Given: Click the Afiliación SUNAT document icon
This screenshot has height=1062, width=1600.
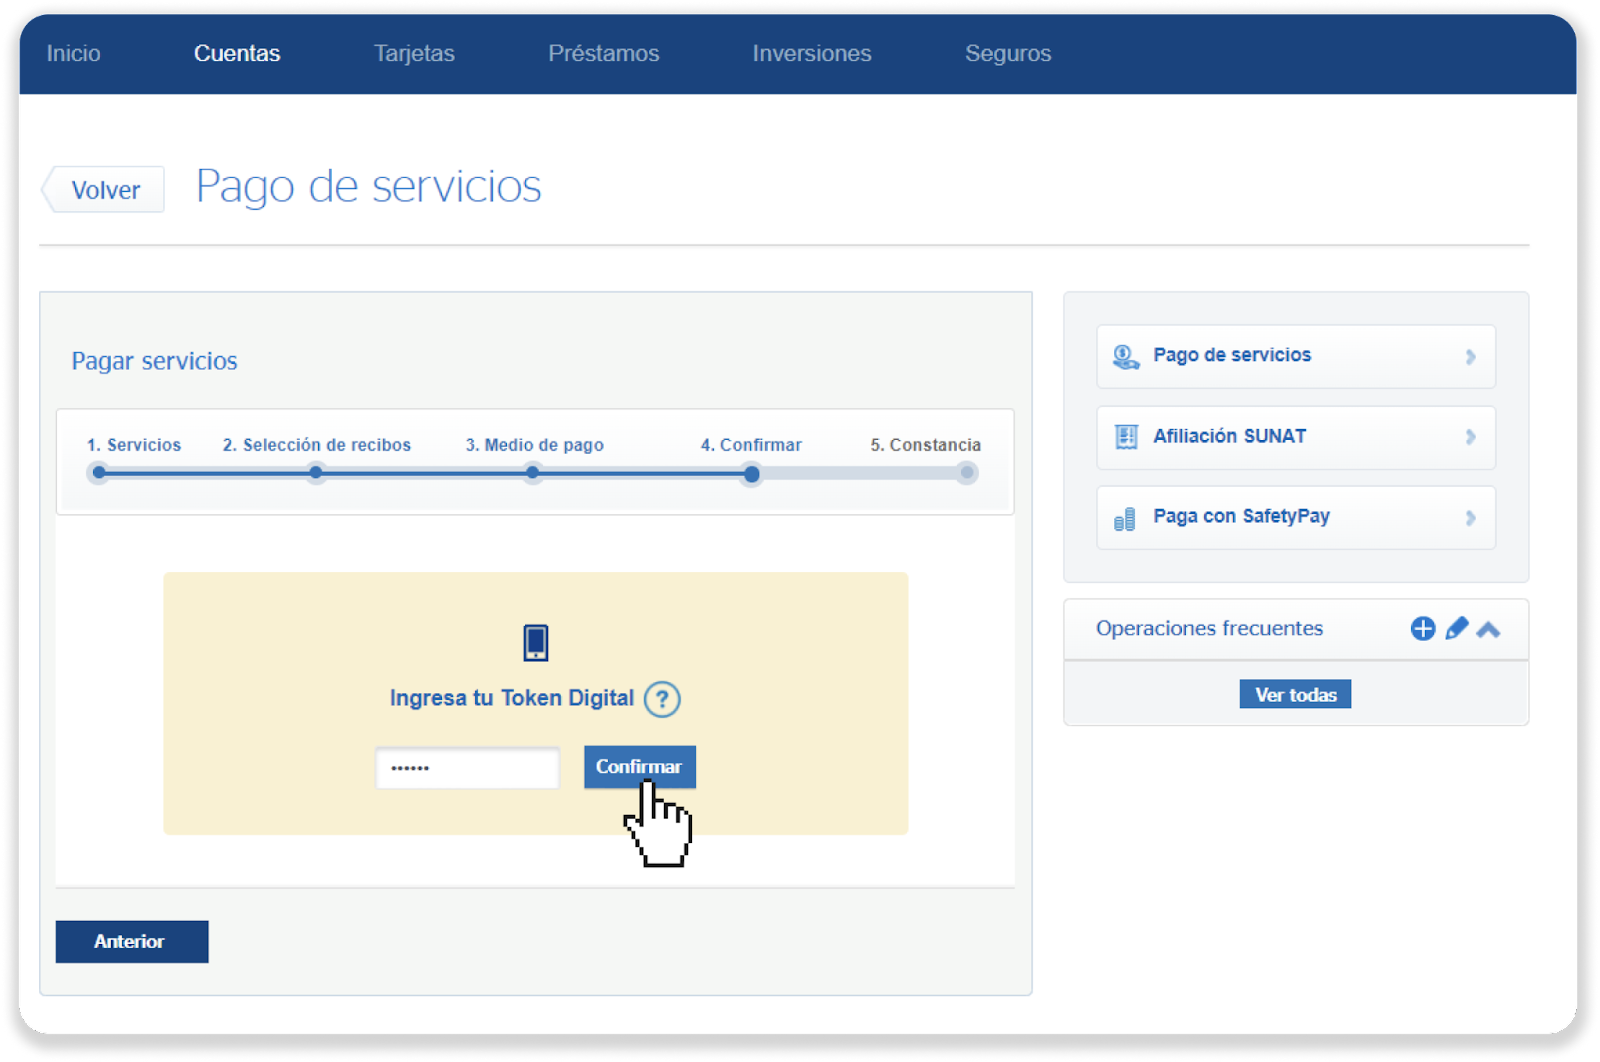Looking at the screenshot, I should tap(1126, 437).
